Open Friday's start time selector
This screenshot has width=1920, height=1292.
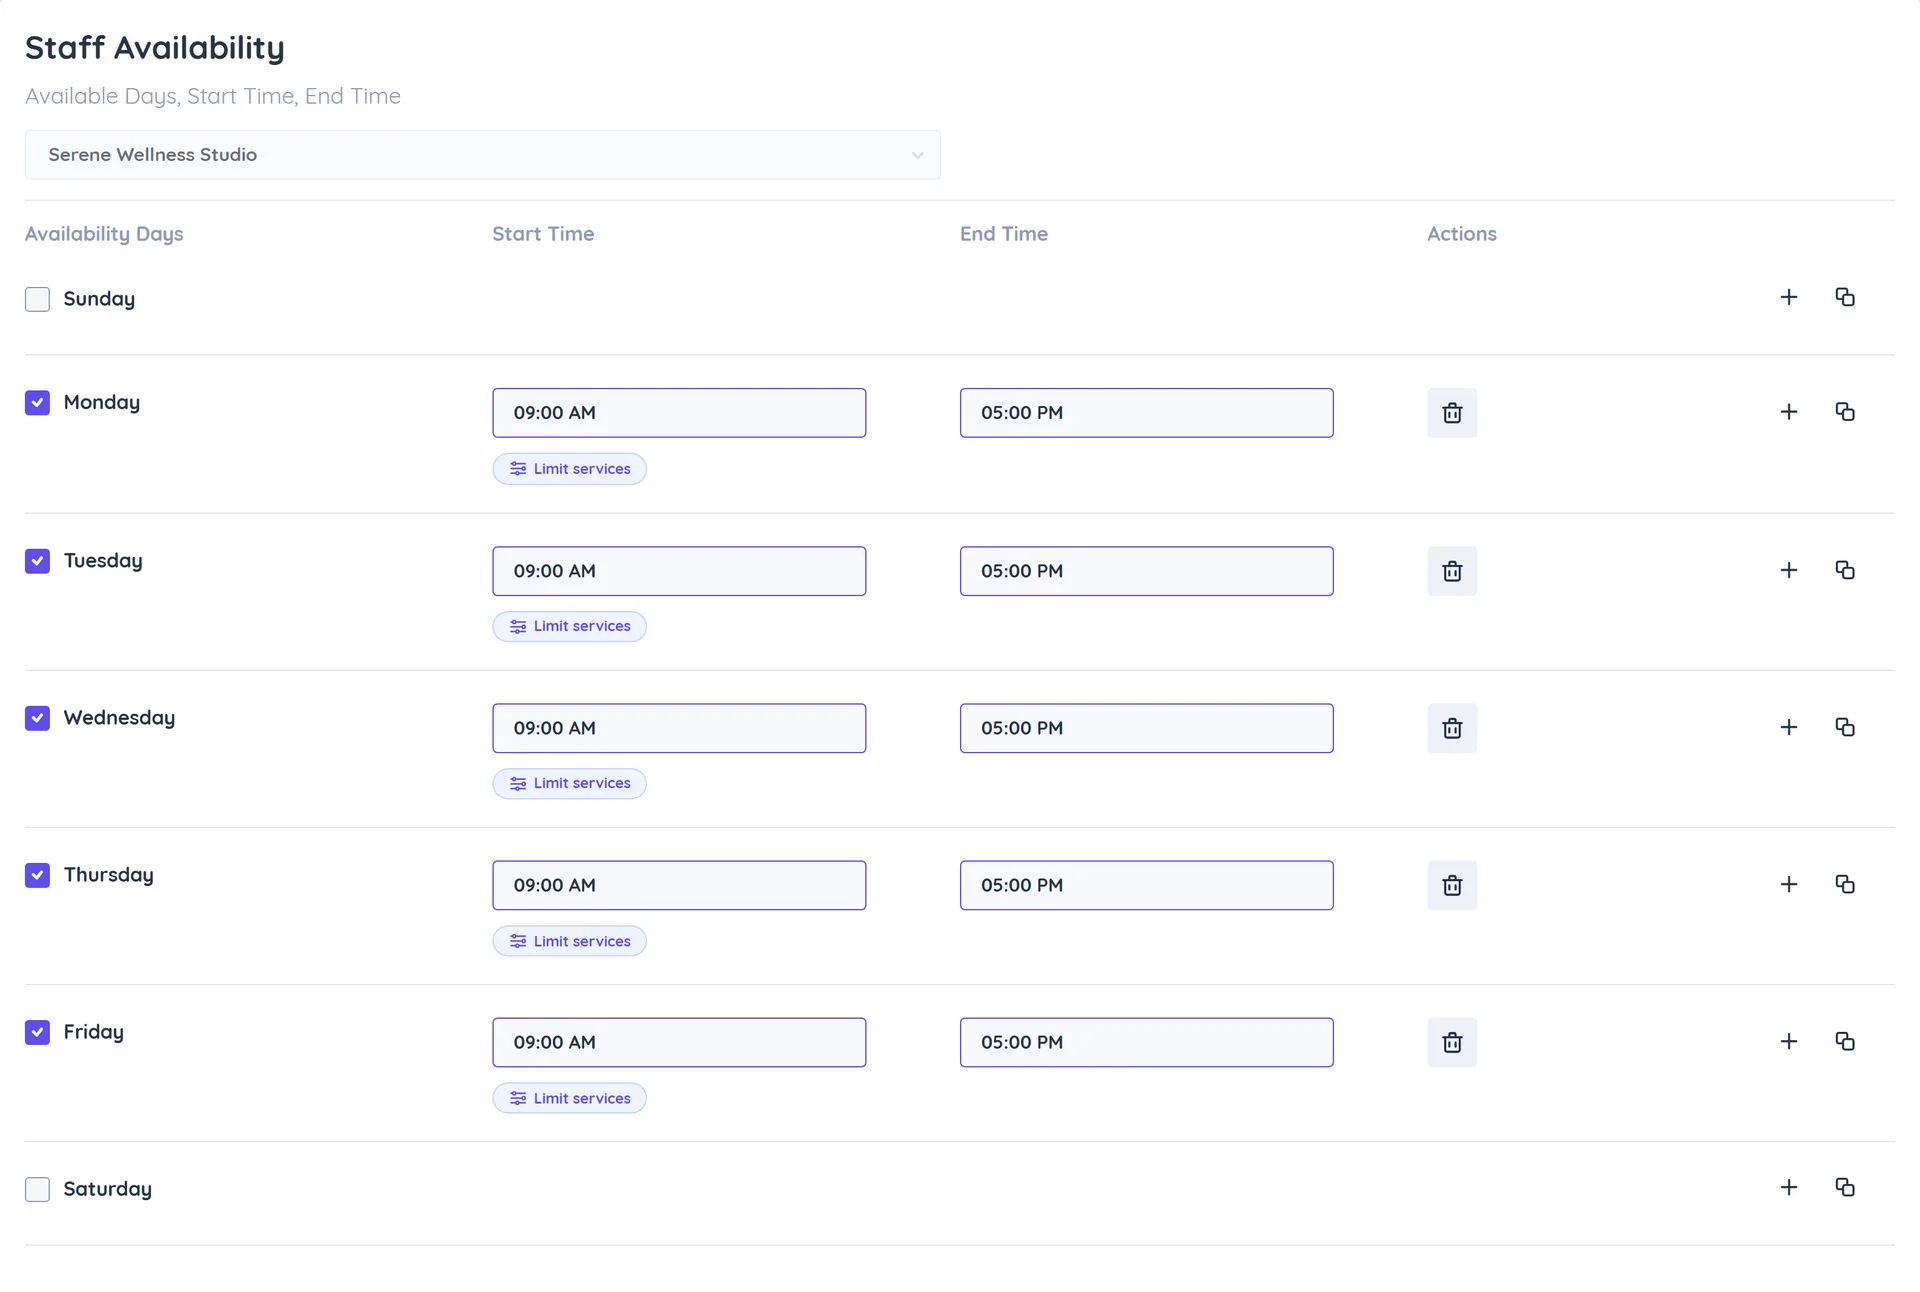679,1042
